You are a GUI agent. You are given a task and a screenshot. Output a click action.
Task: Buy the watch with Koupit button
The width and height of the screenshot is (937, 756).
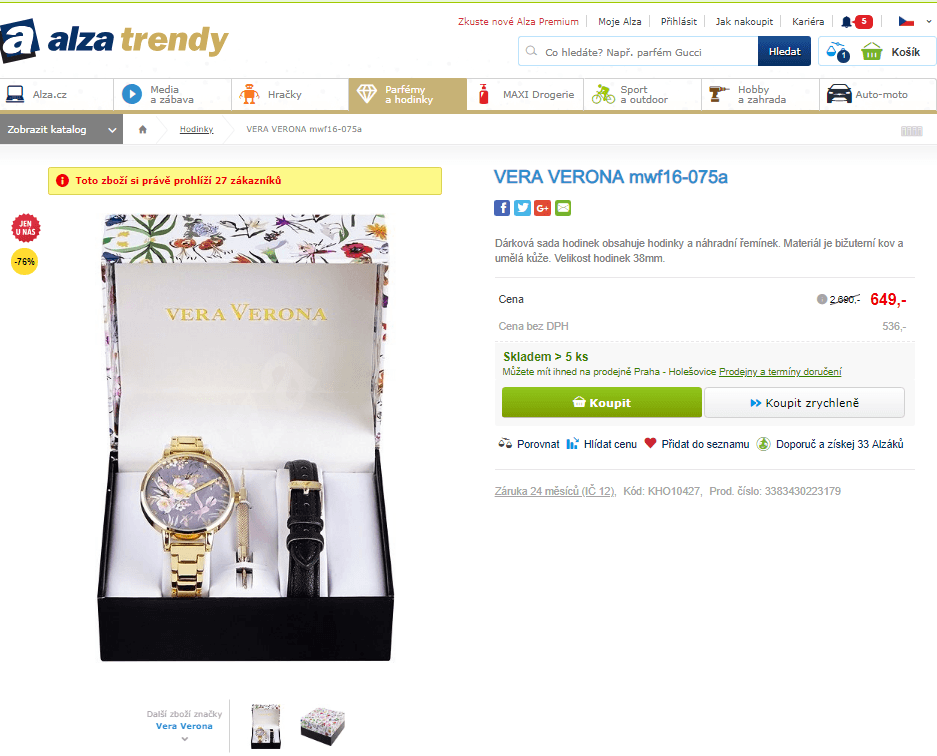[x=602, y=402]
